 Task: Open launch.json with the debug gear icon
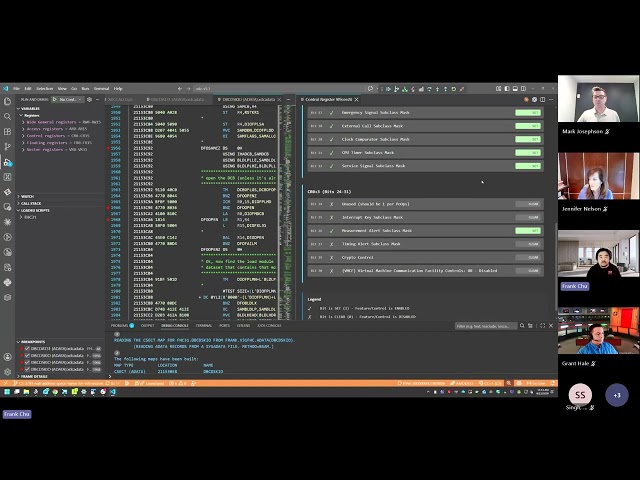point(89,99)
